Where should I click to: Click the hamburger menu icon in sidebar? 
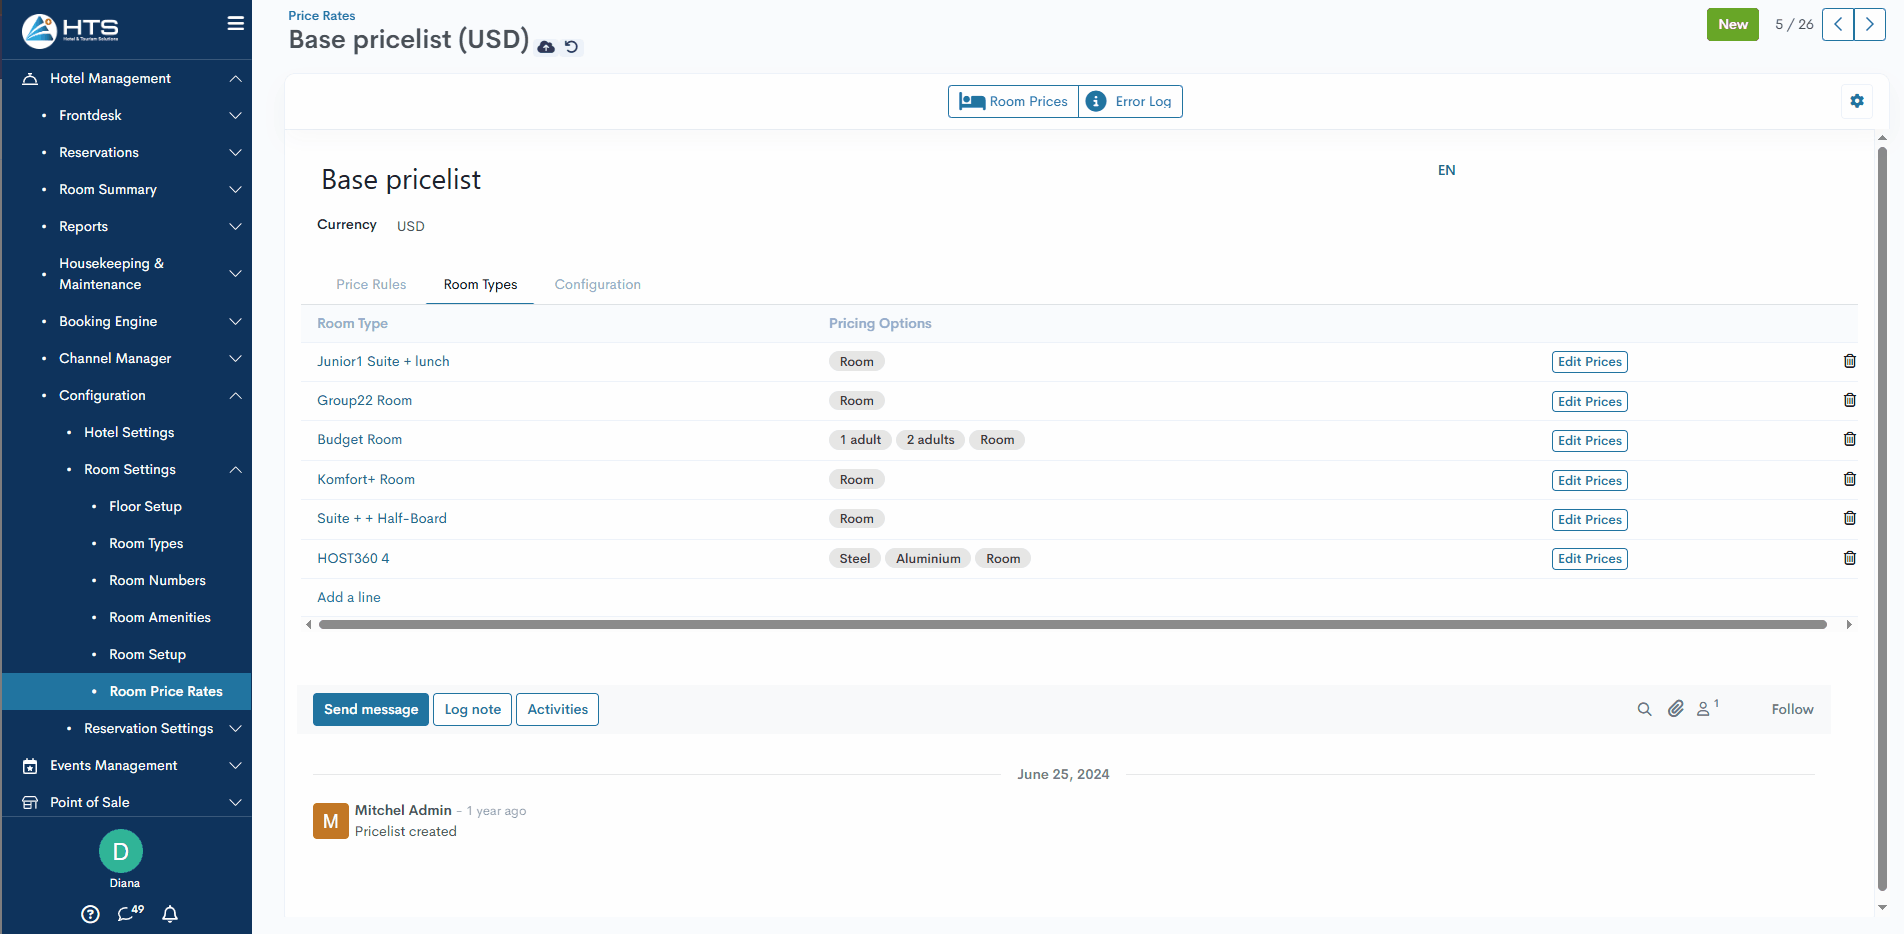coord(235,23)
